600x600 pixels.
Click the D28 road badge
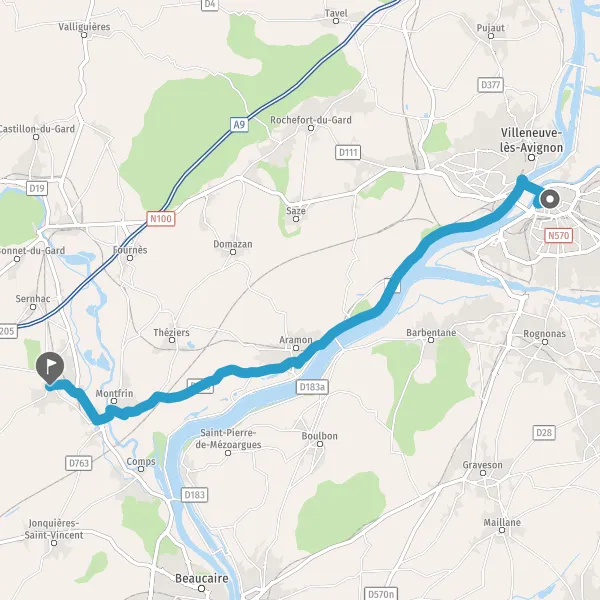click(544, 432)
